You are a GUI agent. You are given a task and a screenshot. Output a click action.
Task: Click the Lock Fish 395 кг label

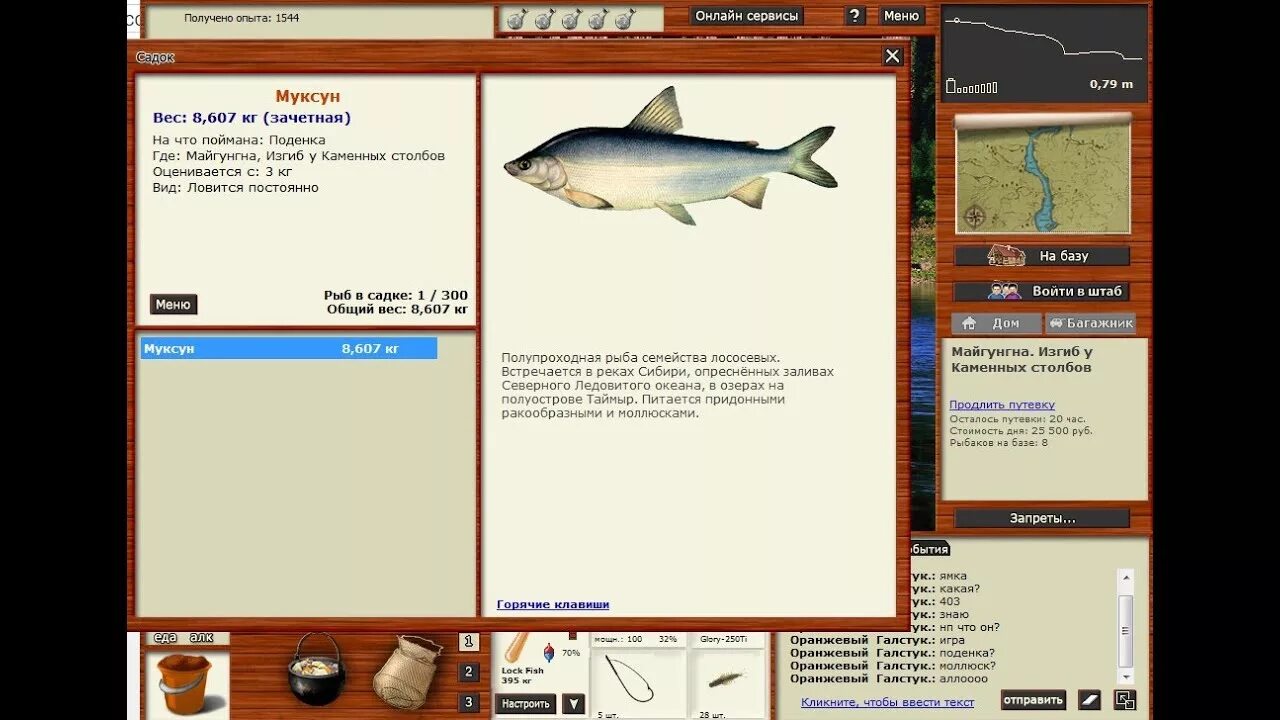(523, 676)
